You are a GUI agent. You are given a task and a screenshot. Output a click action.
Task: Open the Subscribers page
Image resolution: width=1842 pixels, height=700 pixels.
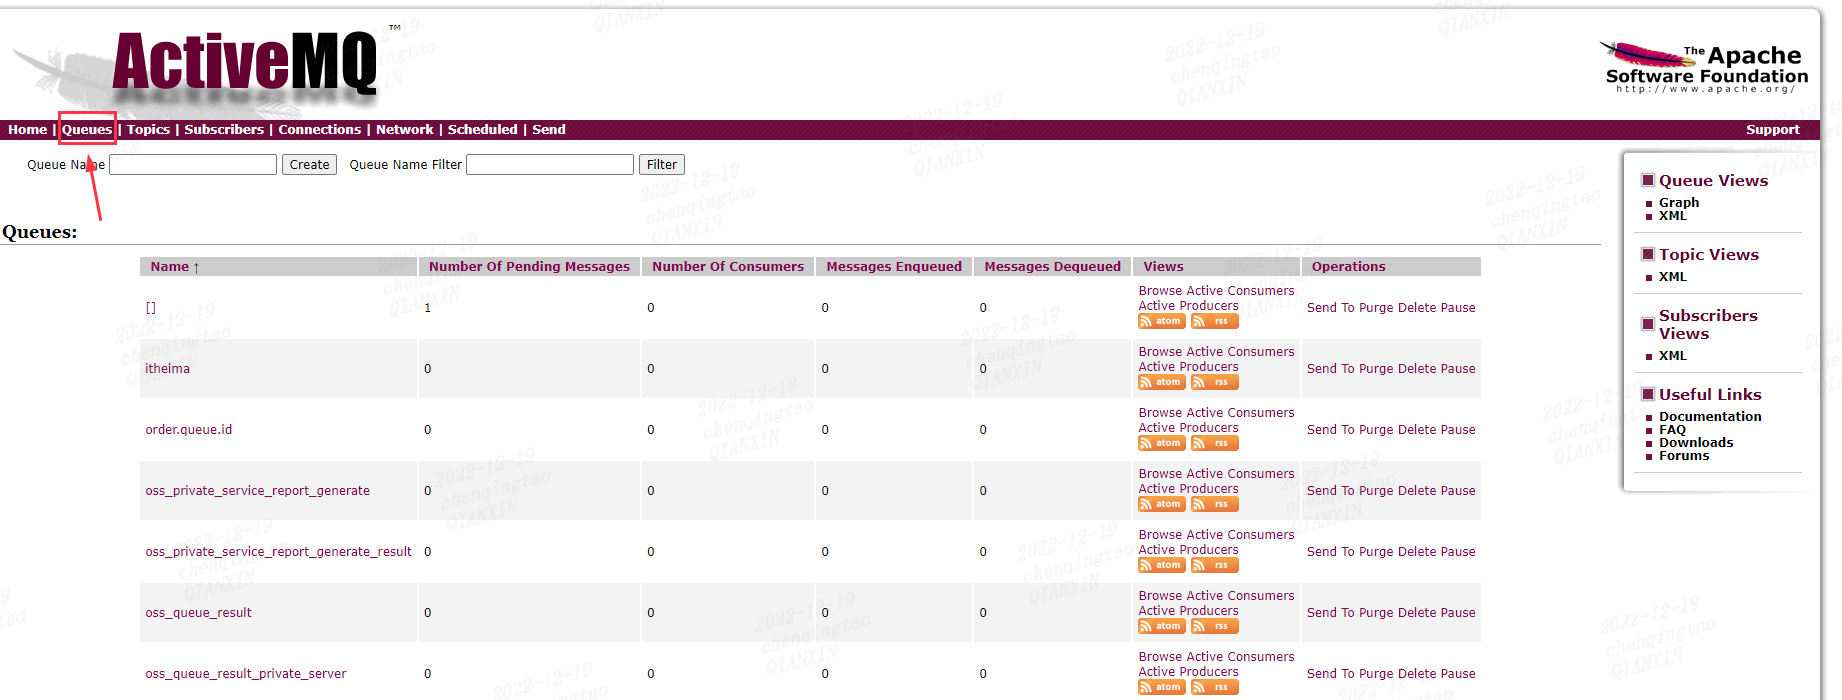224,130
